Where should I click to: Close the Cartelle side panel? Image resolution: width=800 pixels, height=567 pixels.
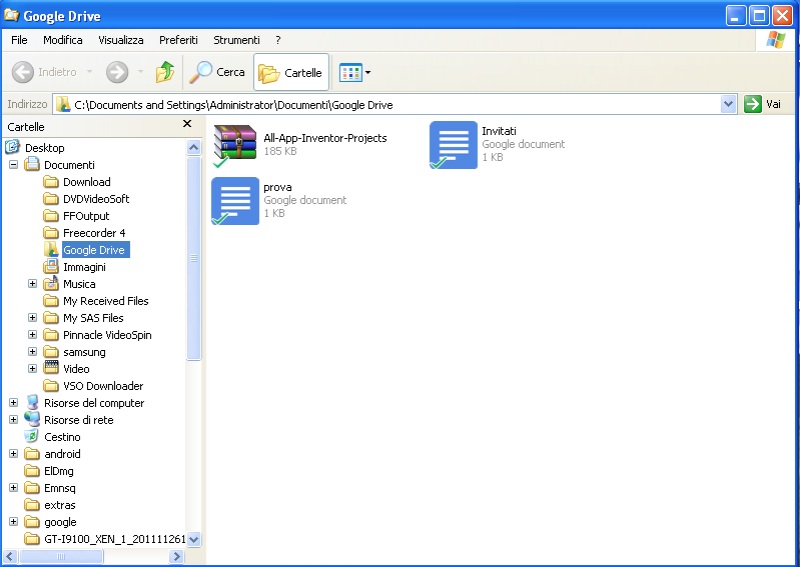click(187, 125)
